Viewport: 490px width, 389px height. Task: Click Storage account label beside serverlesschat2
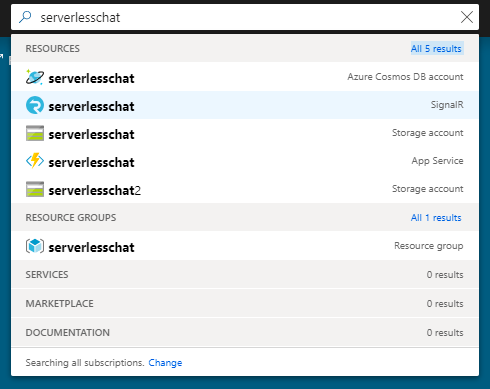428,189
